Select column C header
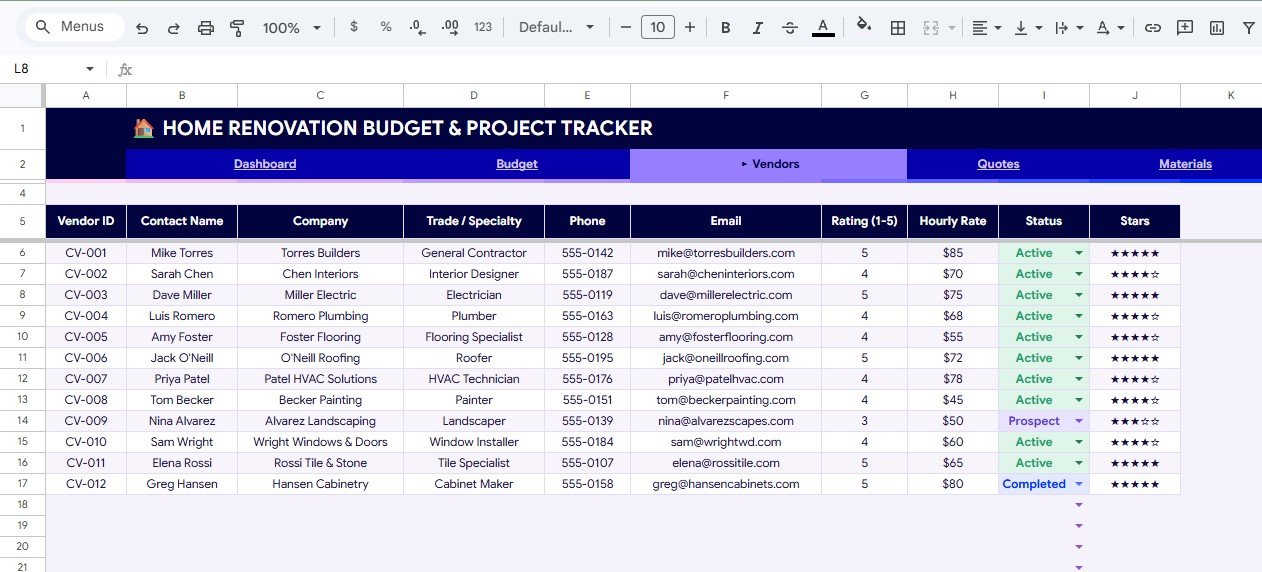The height and width of the screenshot is (572, 1262). pos(320,96)
